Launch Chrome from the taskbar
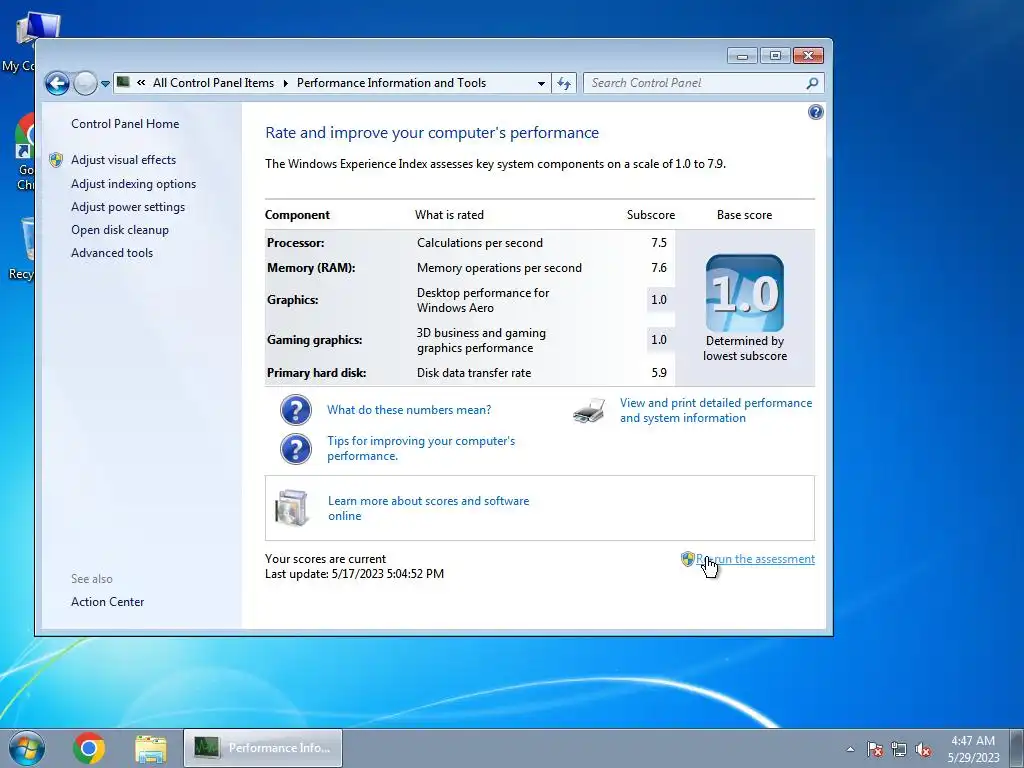The image size is (1024, 768). [x=89, y=748]
